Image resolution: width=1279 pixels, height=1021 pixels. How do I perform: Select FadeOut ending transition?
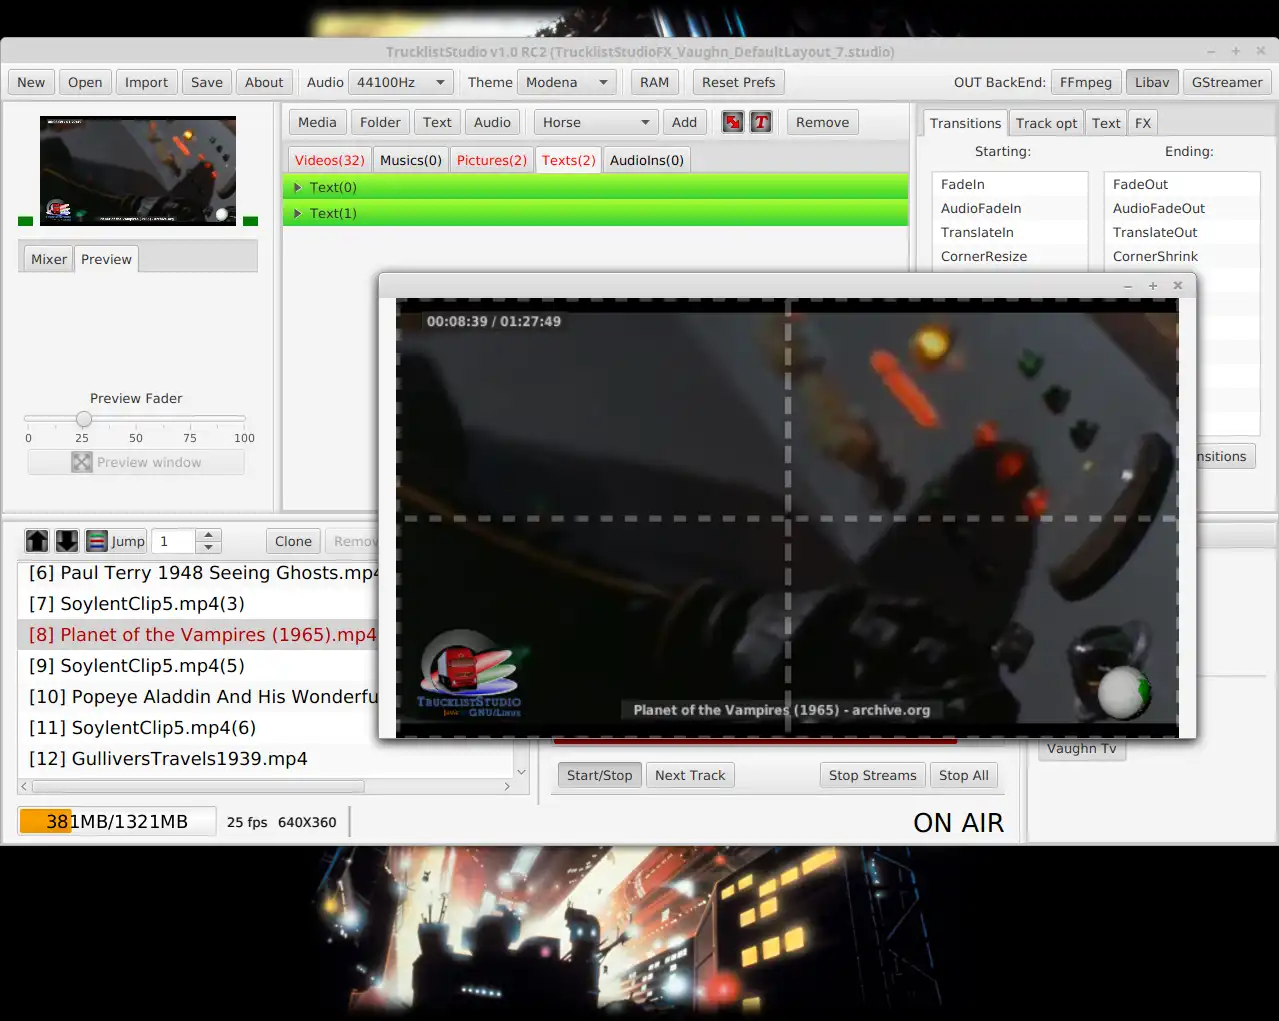pos(1182,184)
